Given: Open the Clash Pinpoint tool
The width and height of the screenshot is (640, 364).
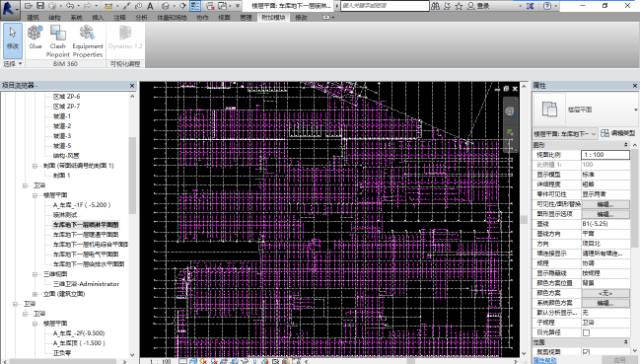Looking at the screenshot, I should point(58,41).
